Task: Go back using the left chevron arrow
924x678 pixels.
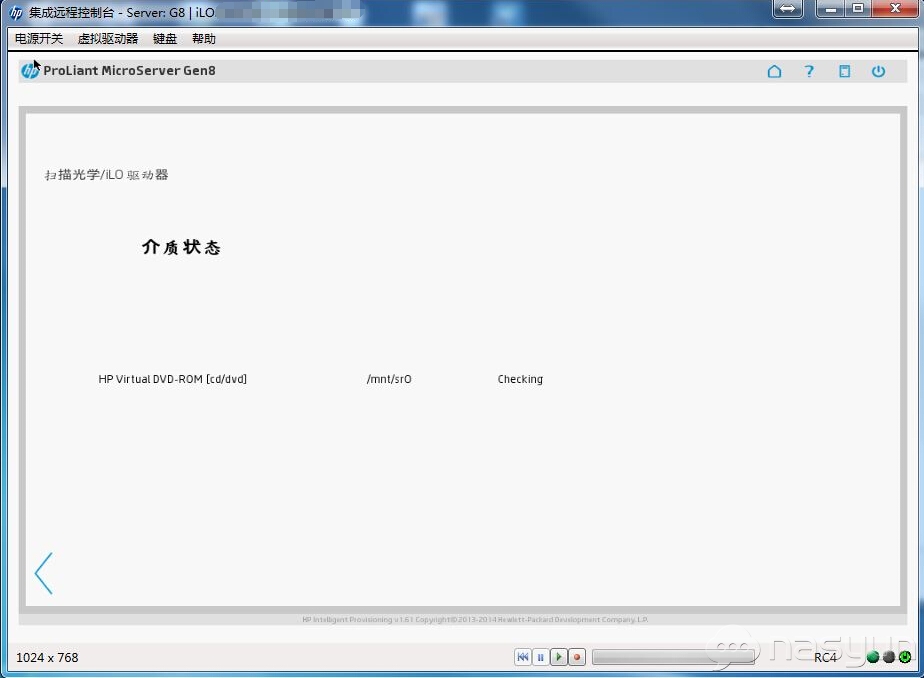Action: pos(44,573)
